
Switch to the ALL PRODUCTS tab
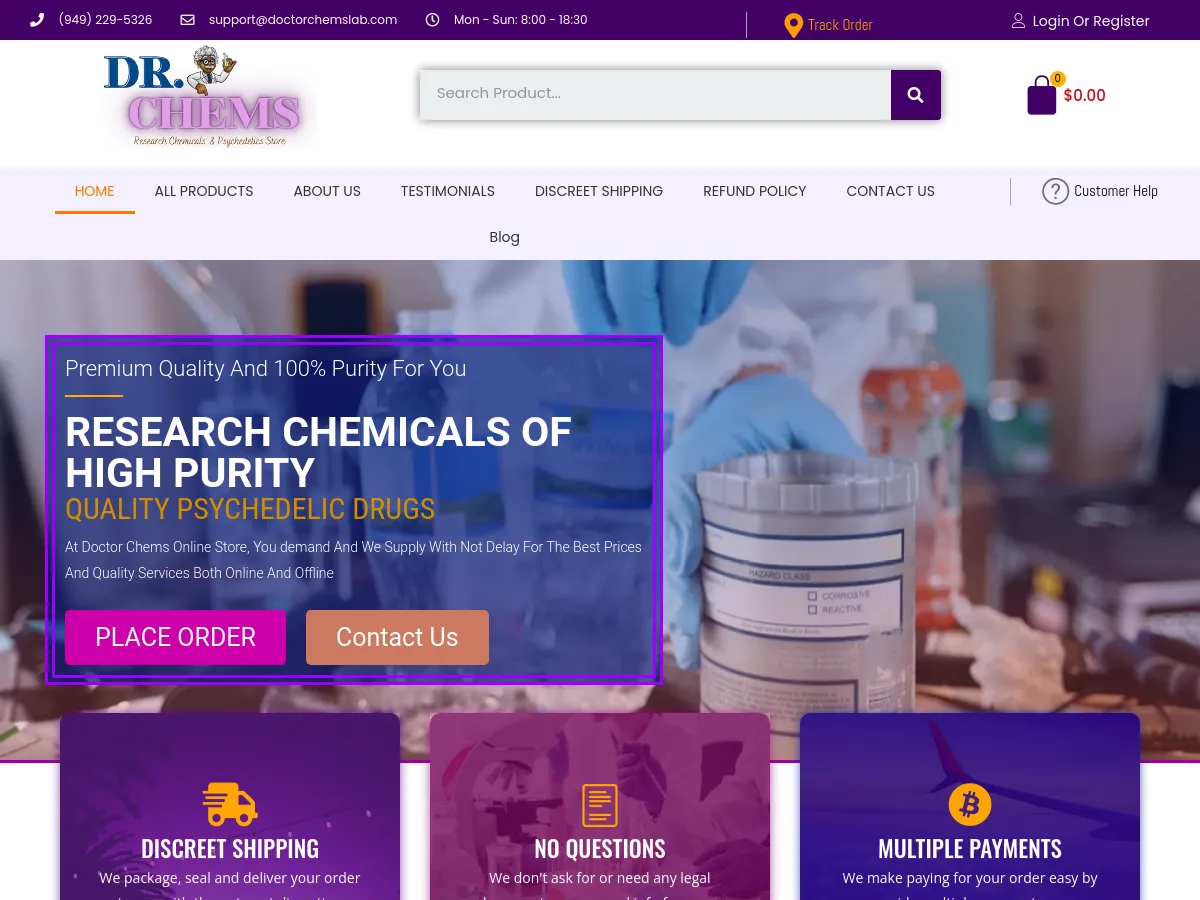click(x=203, y=191)
